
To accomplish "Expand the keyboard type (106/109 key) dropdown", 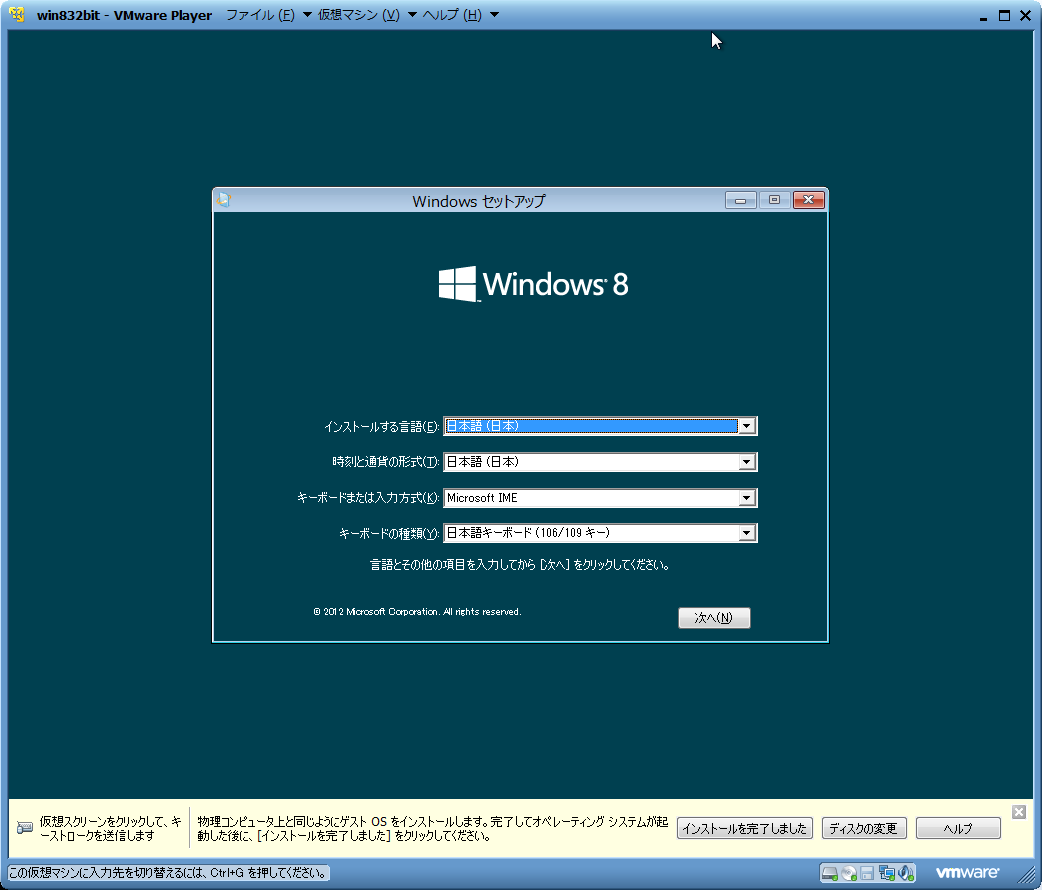I will (747, 533).
